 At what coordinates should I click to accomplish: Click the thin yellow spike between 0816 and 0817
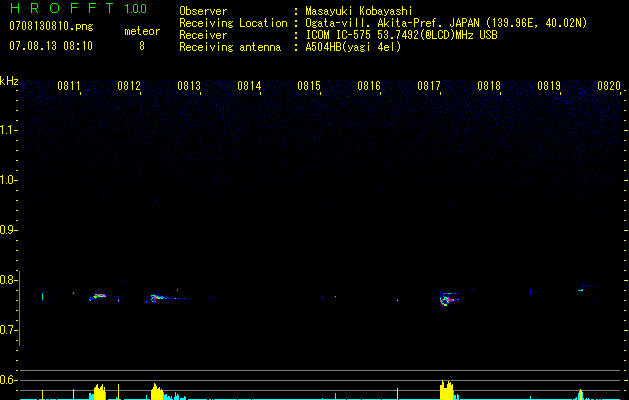398,394
